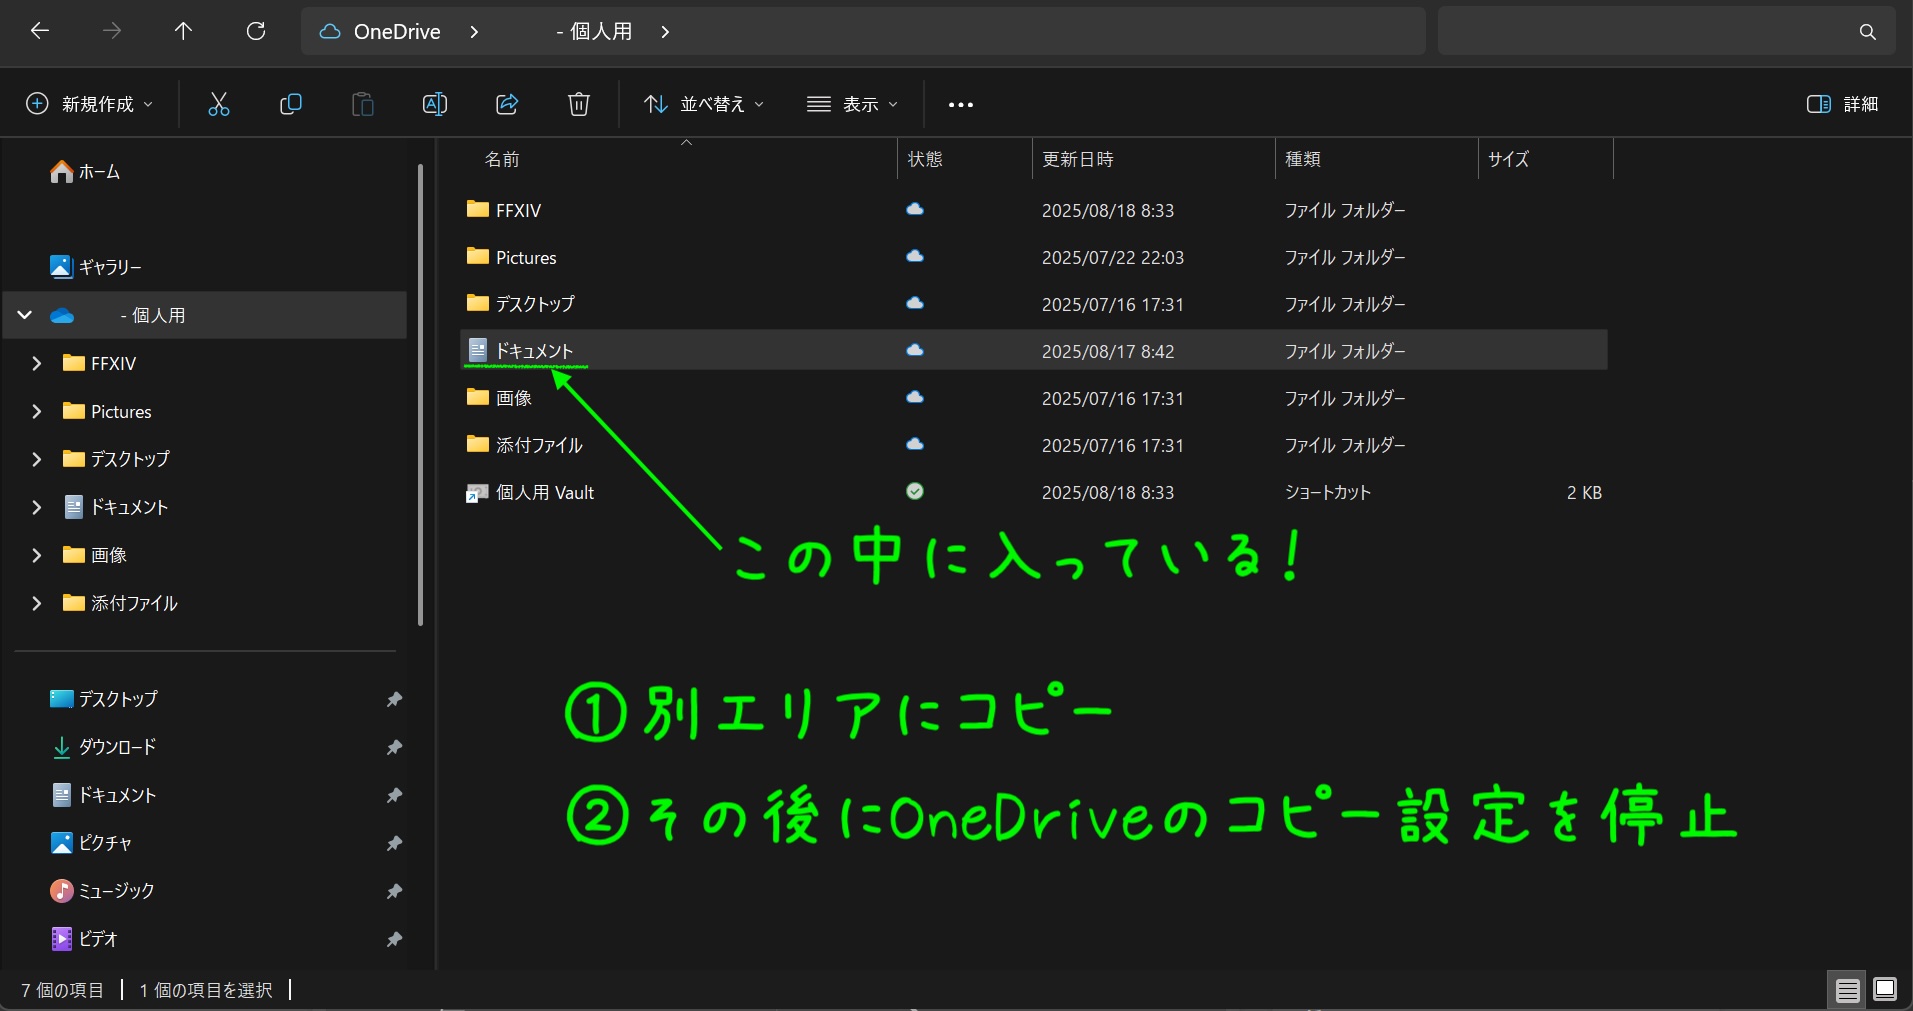
Task: Click the navigation pane scrollbar
Action: coord(421,394)
